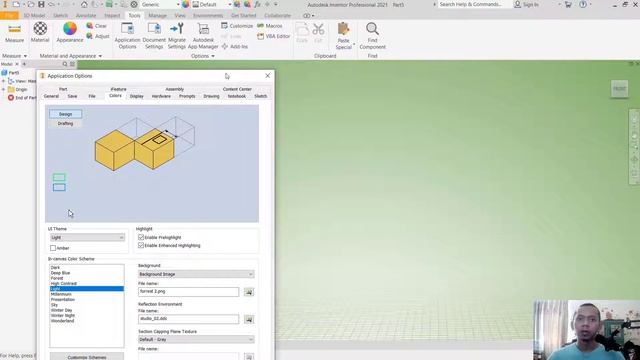This screenshot has width=640, height=360.
Task: Open the Material browser icon
Action: pyautogui.click(x=40, y=29)
